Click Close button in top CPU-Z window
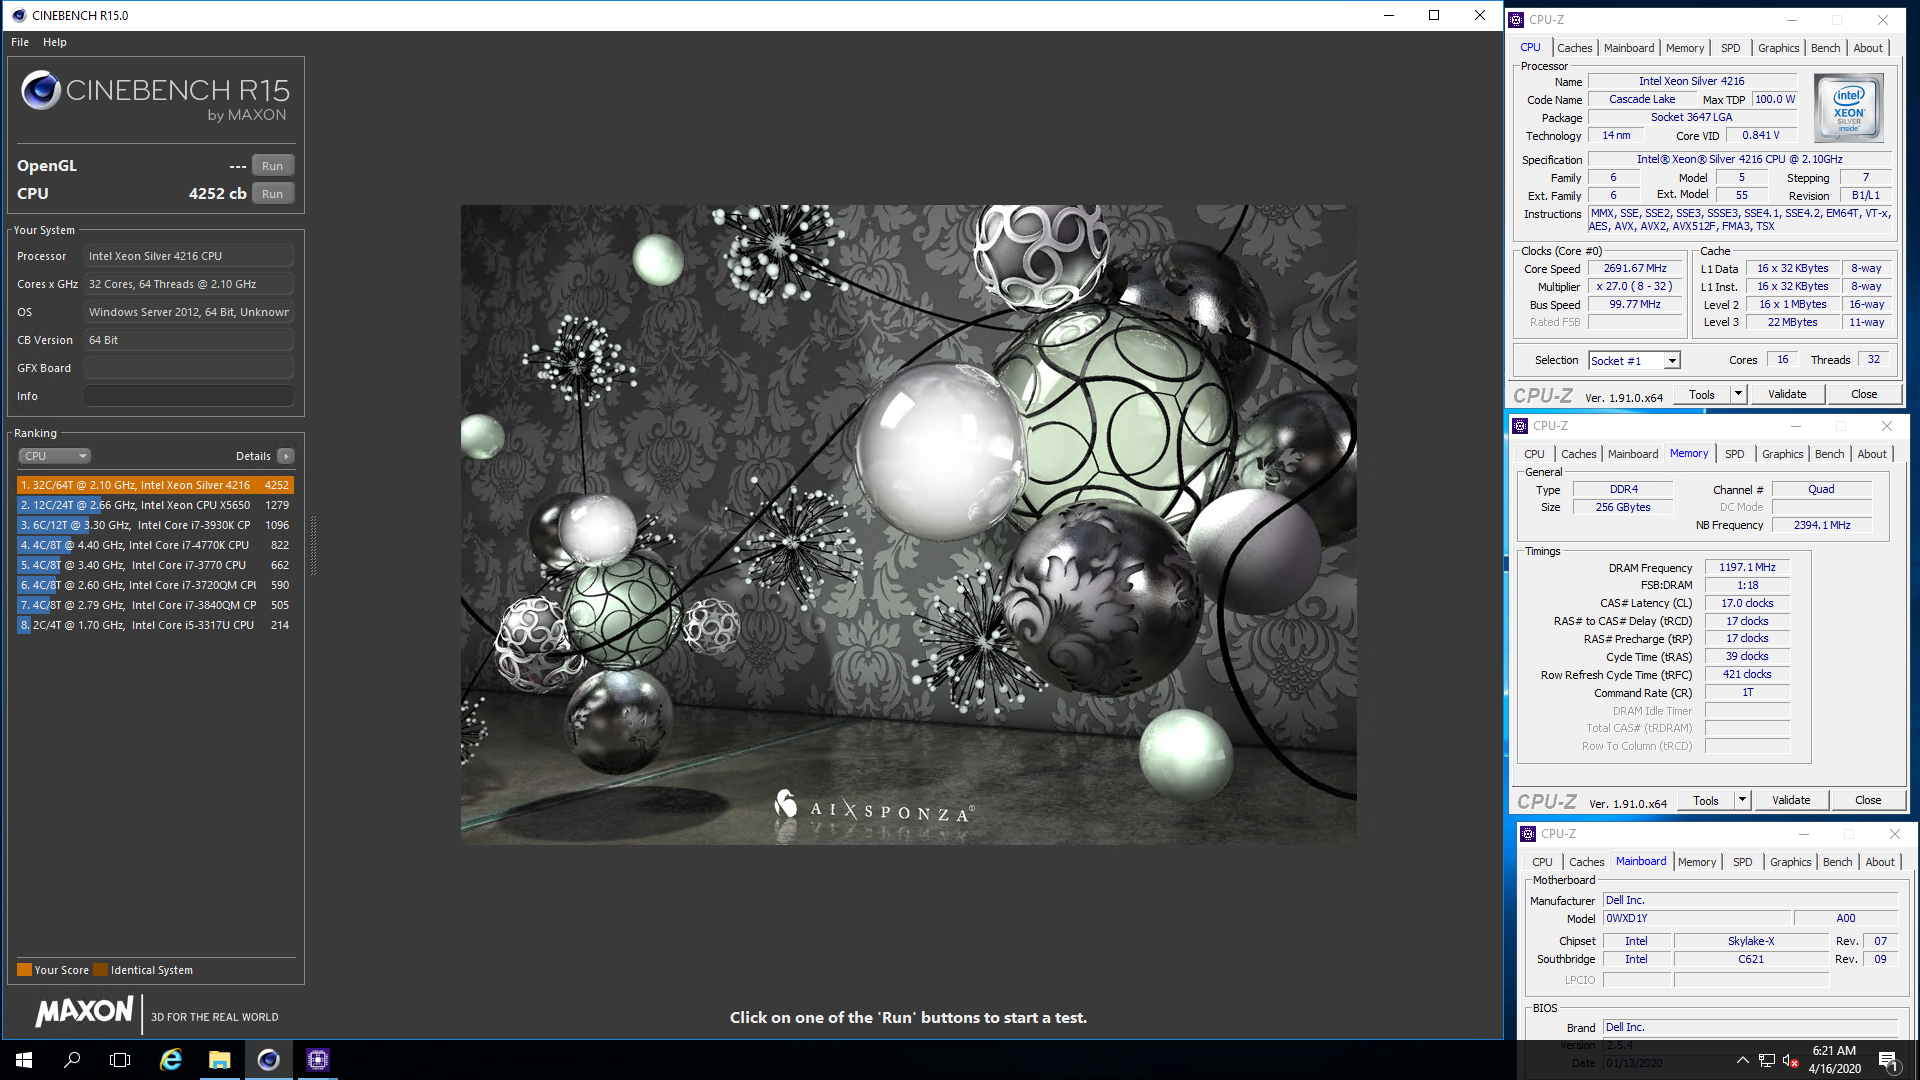Screen dimensions: 1920x1080 point(1864,394)
